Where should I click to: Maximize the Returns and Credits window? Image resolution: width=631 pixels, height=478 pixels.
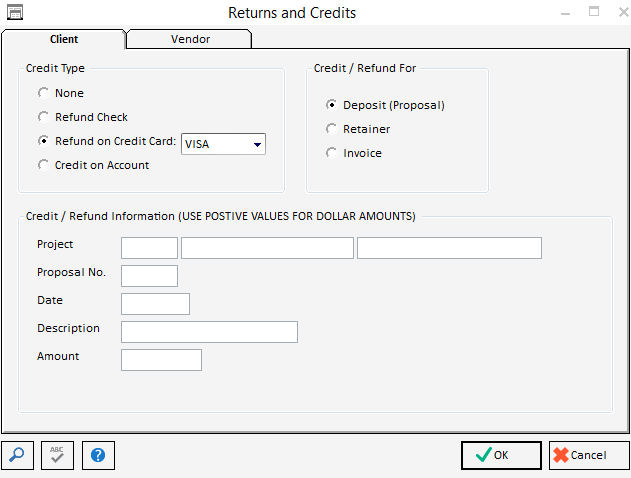[593, 12]
